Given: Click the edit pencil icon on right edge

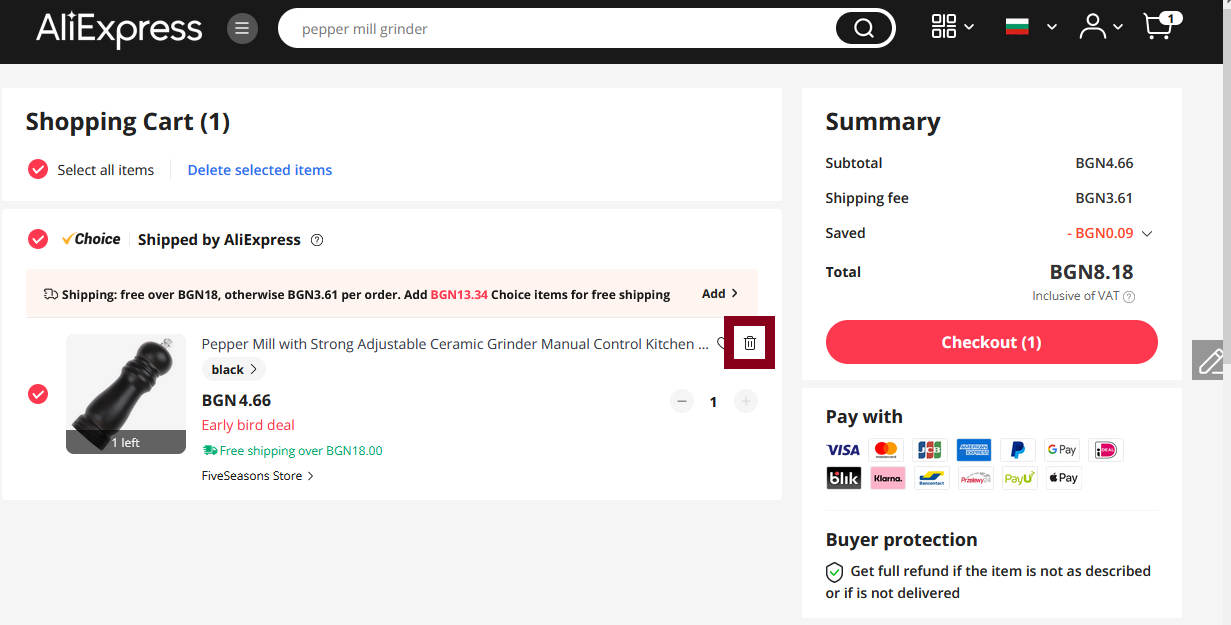Looking at the screenshot, I should tap(1210, 360).
